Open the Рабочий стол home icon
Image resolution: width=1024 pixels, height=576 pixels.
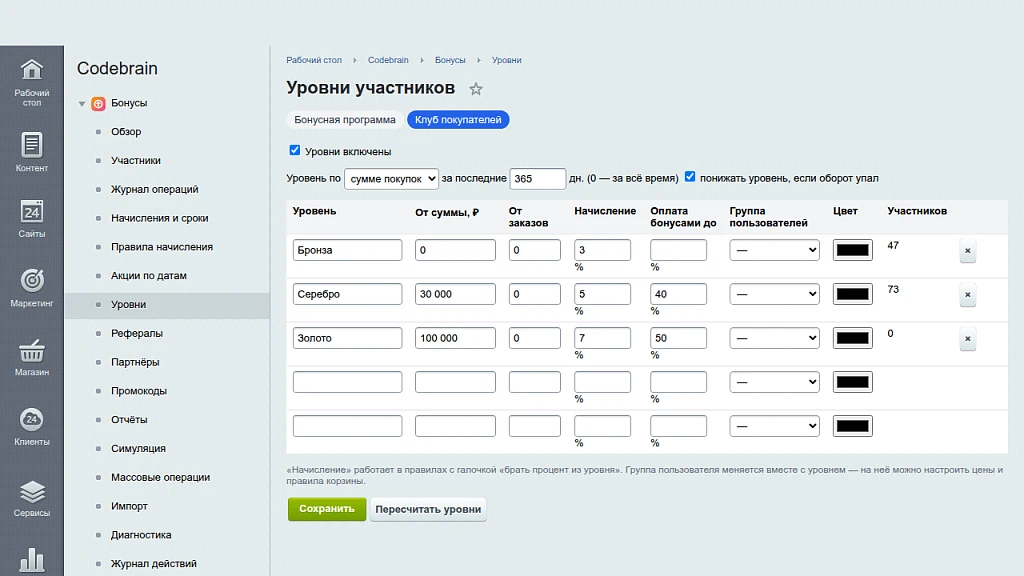pos(31,69)
